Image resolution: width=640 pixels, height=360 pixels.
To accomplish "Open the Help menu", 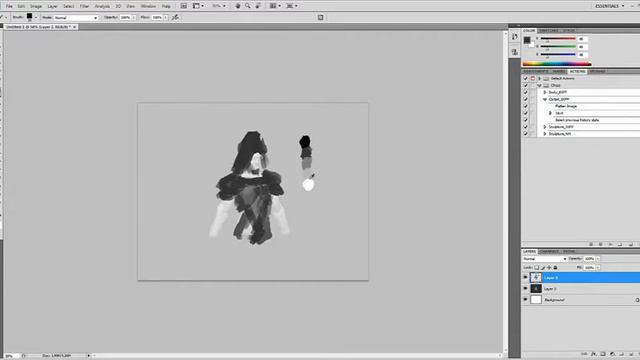I will coord(166,6).
